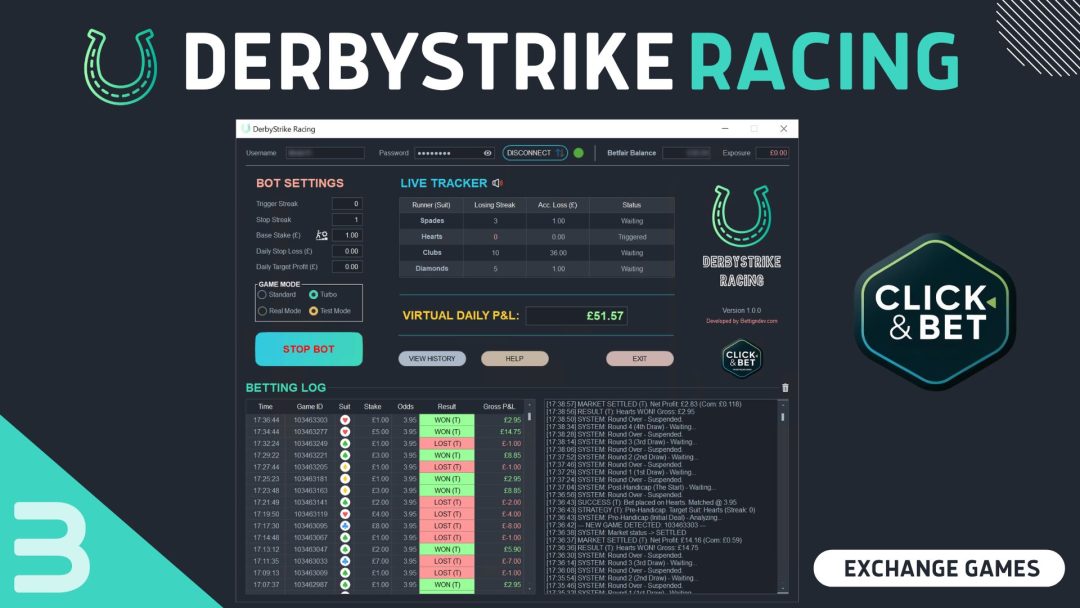Image resolution: width=1080 pixels, height=608 pixels.
Task: Open the HELP button
Action: tap(515, 359)
